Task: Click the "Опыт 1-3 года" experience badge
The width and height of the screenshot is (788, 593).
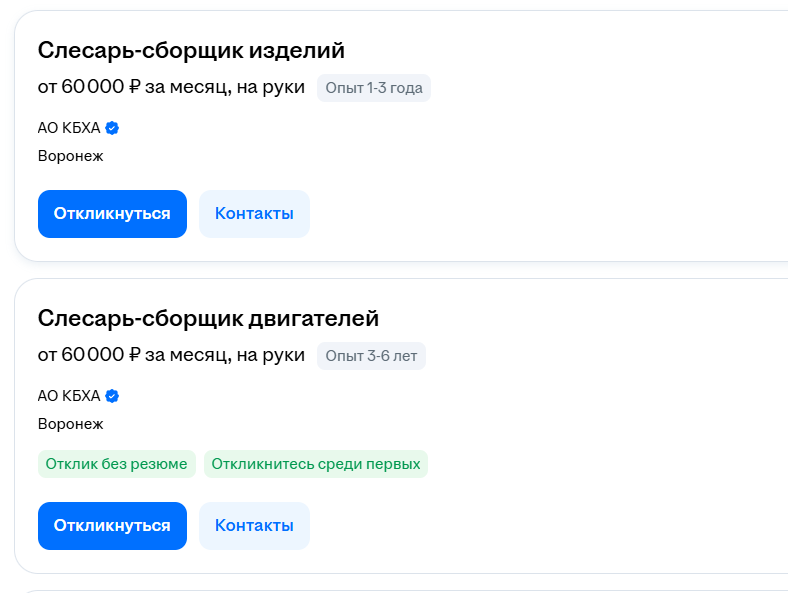Action: click(374, 88)
